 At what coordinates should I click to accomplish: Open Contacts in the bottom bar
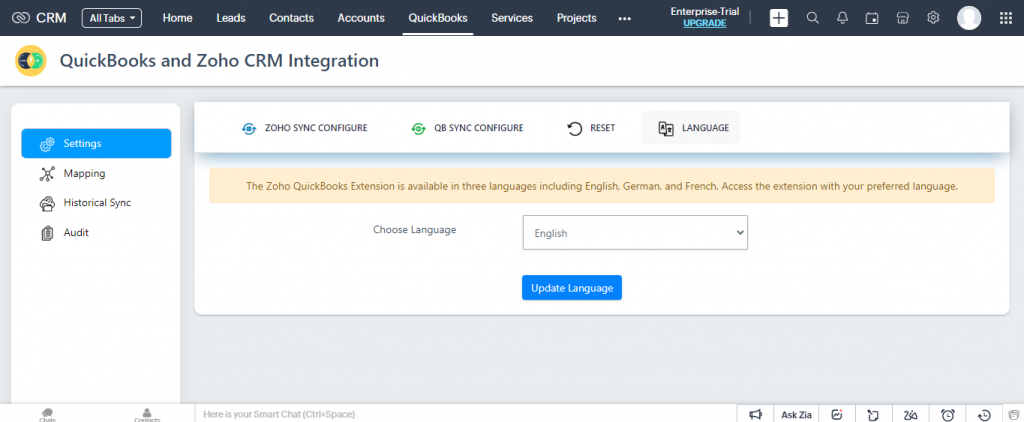(147, 415)
